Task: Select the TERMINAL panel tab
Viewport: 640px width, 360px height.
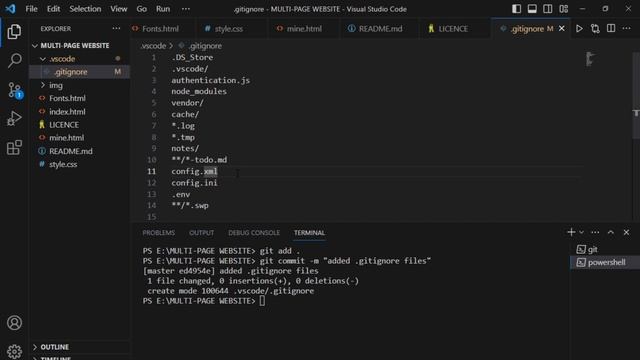Action: pos(309,233)
